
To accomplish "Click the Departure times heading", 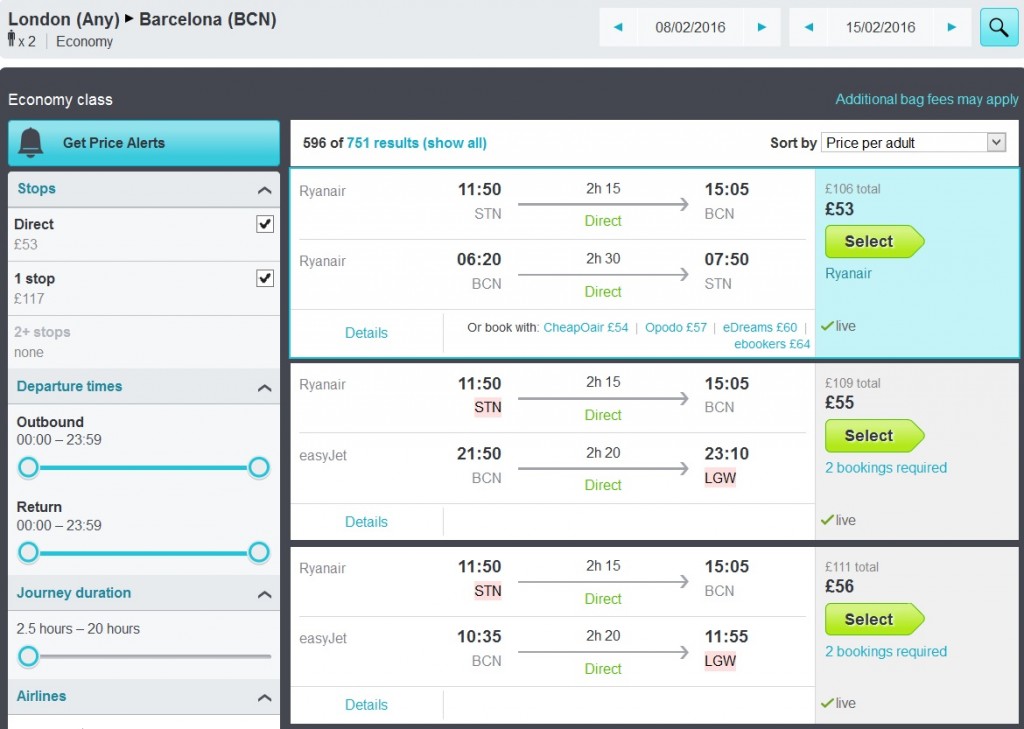I will click(69, 386).
